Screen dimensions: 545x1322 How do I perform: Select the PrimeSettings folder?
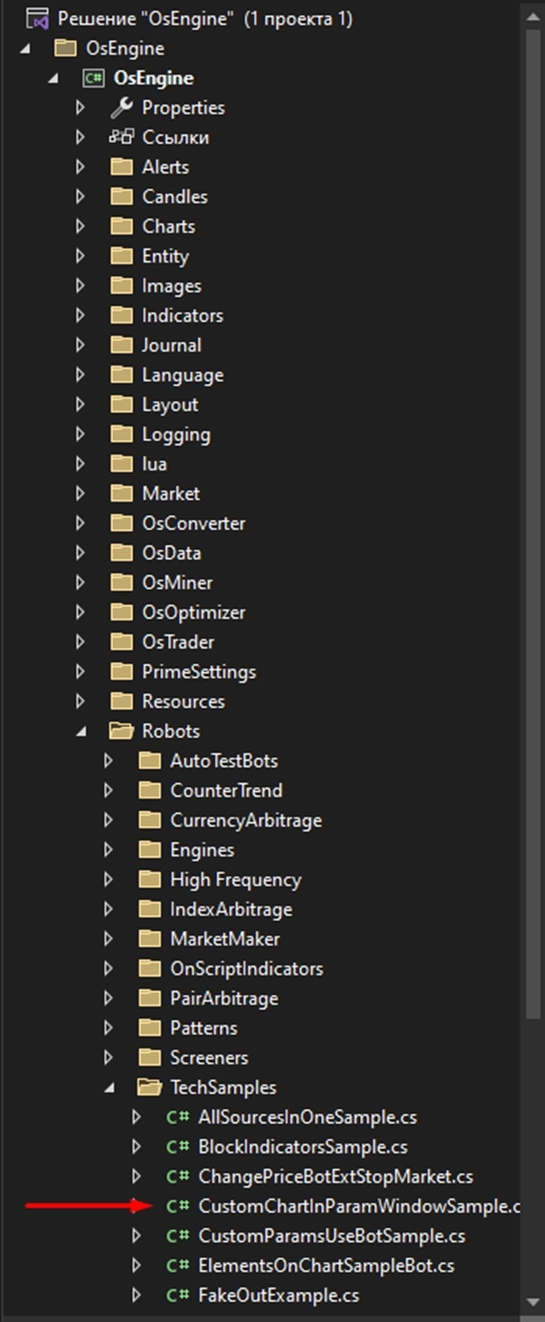click(x=199, y=671)
